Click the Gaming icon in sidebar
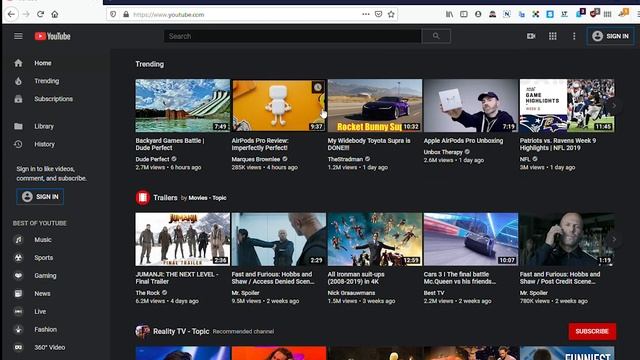This screenshot has width=640, height=360. [18, 276]
